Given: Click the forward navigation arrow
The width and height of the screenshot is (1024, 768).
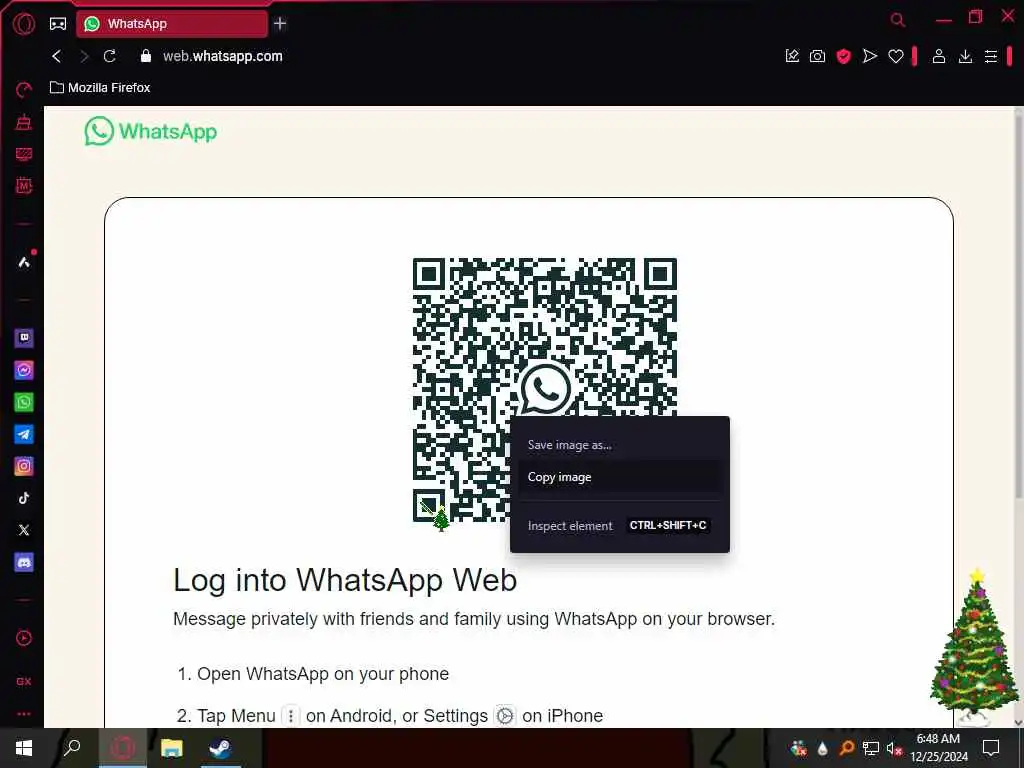Looking at the screenshot, I should [84, 56].
